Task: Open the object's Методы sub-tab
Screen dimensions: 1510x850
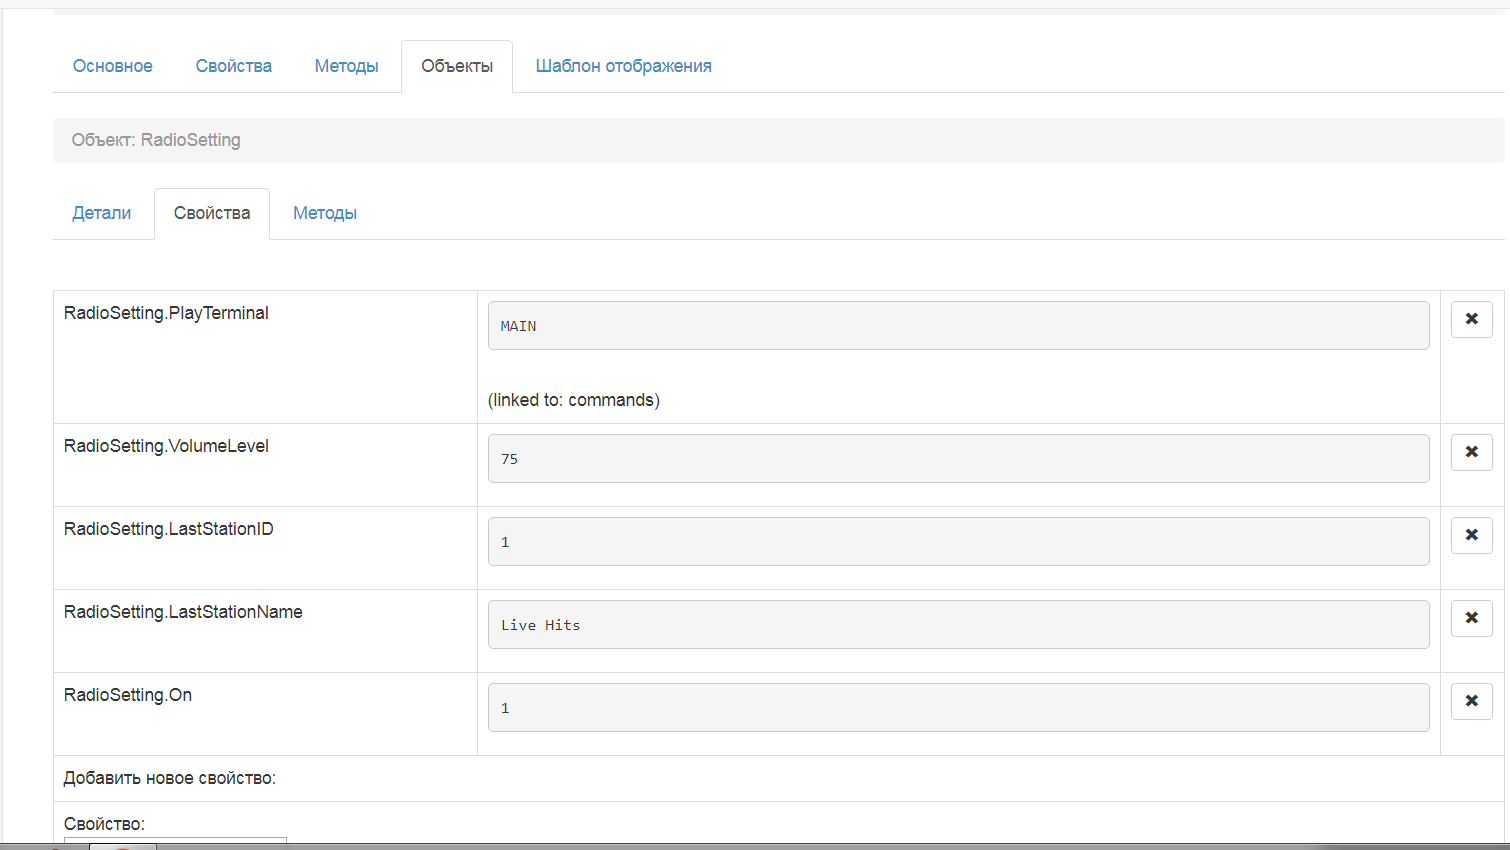Action: [x=325, y=213]
